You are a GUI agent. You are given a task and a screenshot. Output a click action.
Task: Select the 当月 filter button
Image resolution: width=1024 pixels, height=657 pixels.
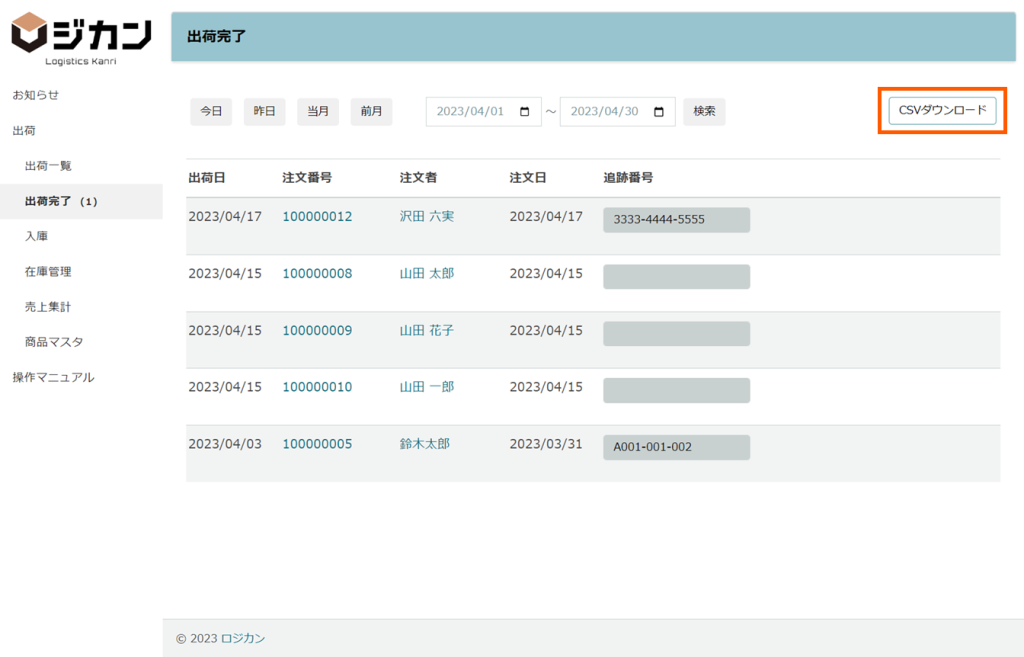(318, 112)
